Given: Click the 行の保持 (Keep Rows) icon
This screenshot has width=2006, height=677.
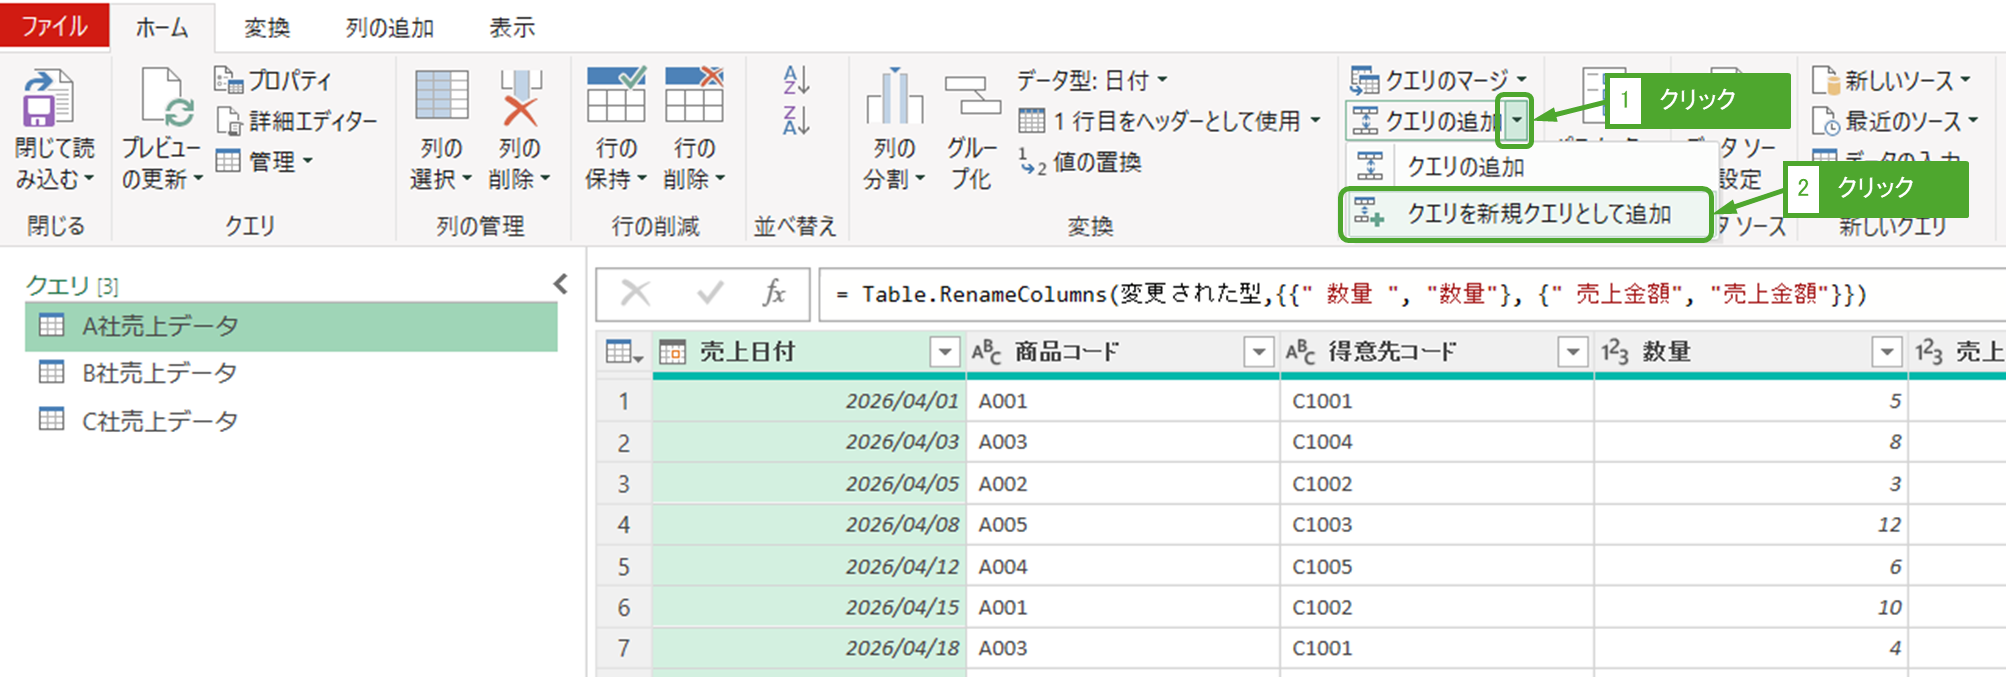Looking at the screenshot, I should pos(615,96).
